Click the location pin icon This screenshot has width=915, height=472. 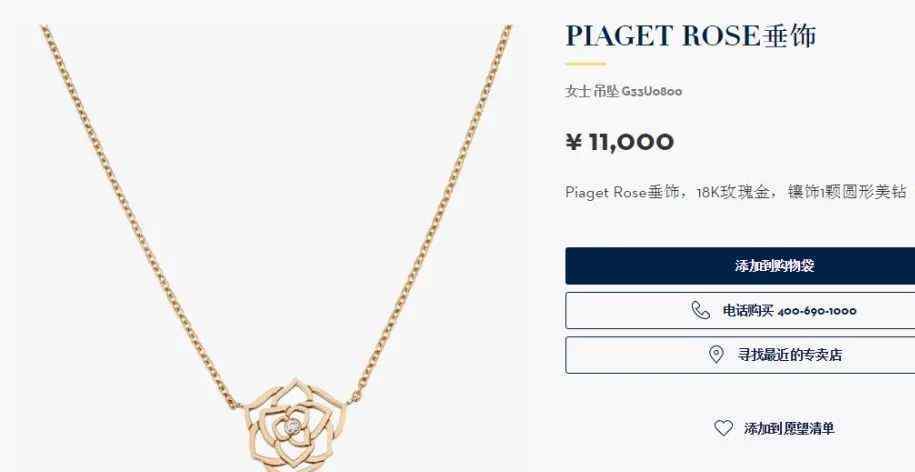(716, 354)
